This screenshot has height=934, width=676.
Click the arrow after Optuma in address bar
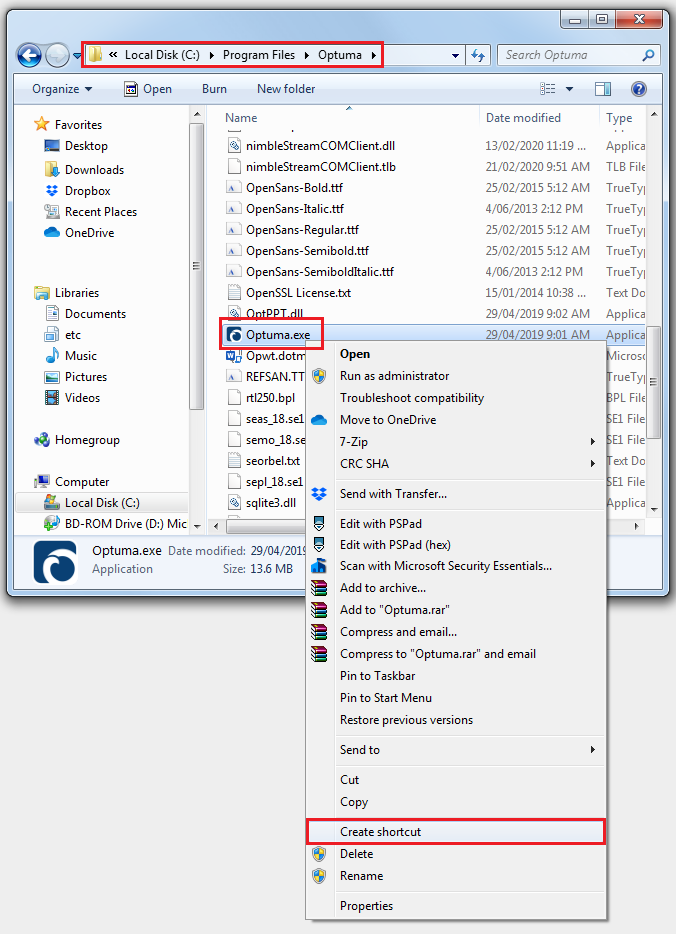coord(373,55)
